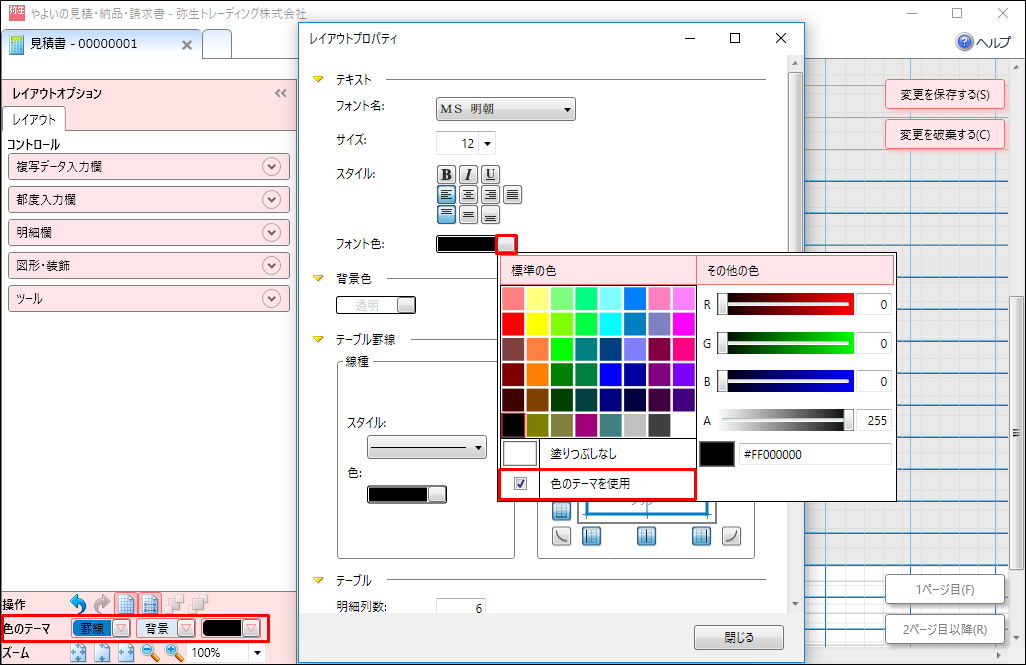Toggle the 罫線 color theme button
This screenshot has width=1026, height=665.
tap(93, 628)
